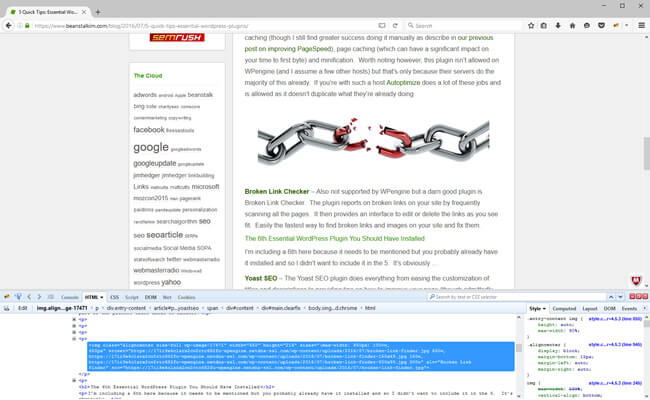Image resolution: width=650 pixels, height=400 pixels.
Task: Open the bookmarks library clipboard icon
Action: pos(543,26)
